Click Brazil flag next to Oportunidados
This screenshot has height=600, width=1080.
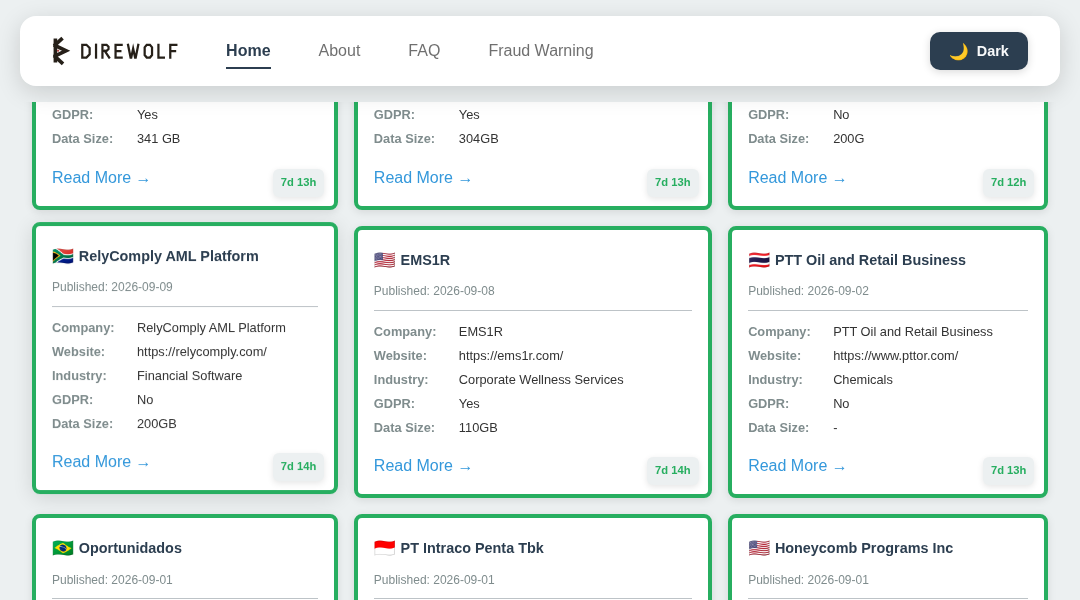pyautogui.click(x=63, y=548)
